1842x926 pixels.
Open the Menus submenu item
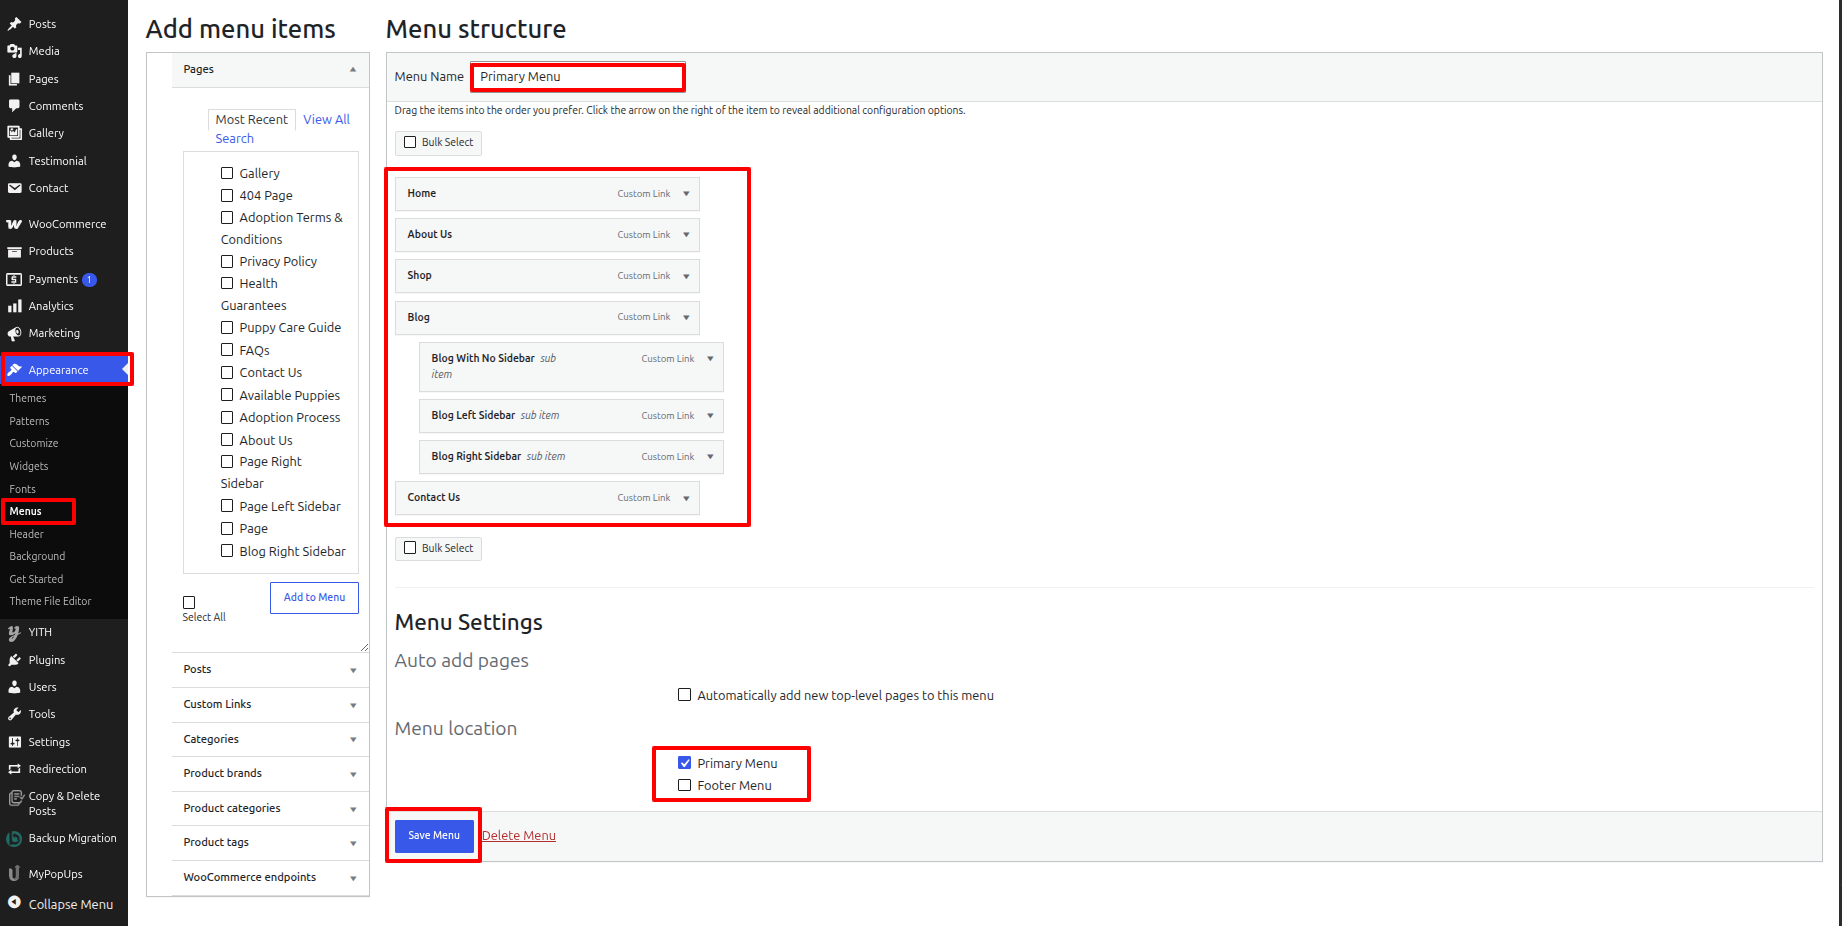click(26, 511)
